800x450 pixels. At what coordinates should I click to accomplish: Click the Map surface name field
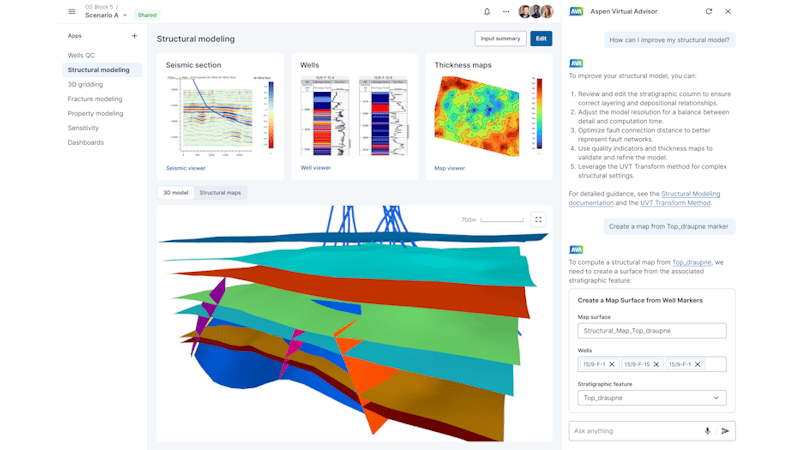pos(652,331)
